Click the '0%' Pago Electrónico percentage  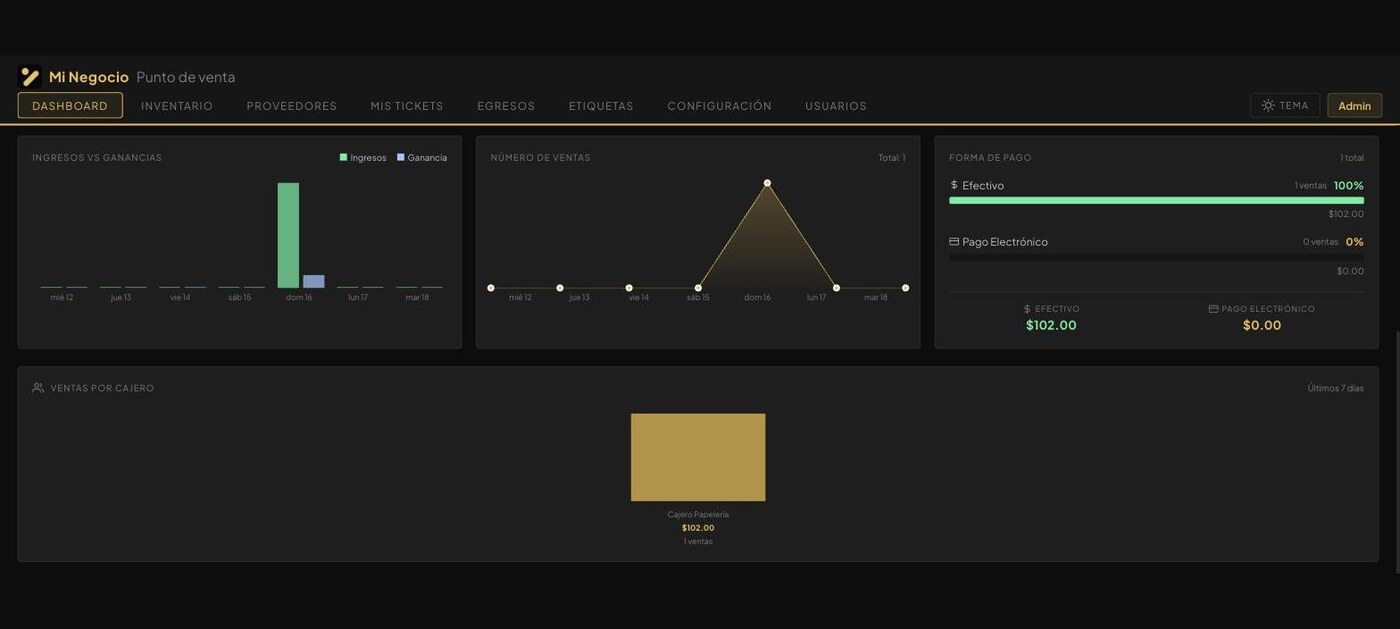point(1355,242)
